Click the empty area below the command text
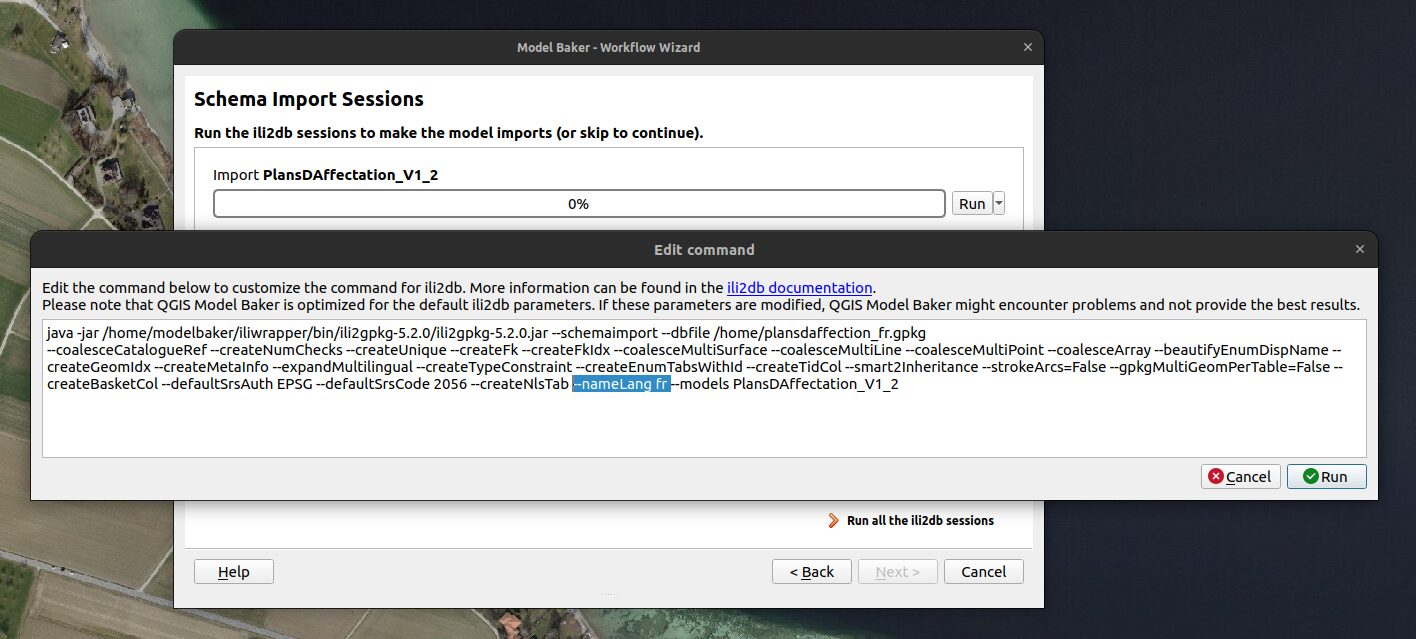 [700, 428]
